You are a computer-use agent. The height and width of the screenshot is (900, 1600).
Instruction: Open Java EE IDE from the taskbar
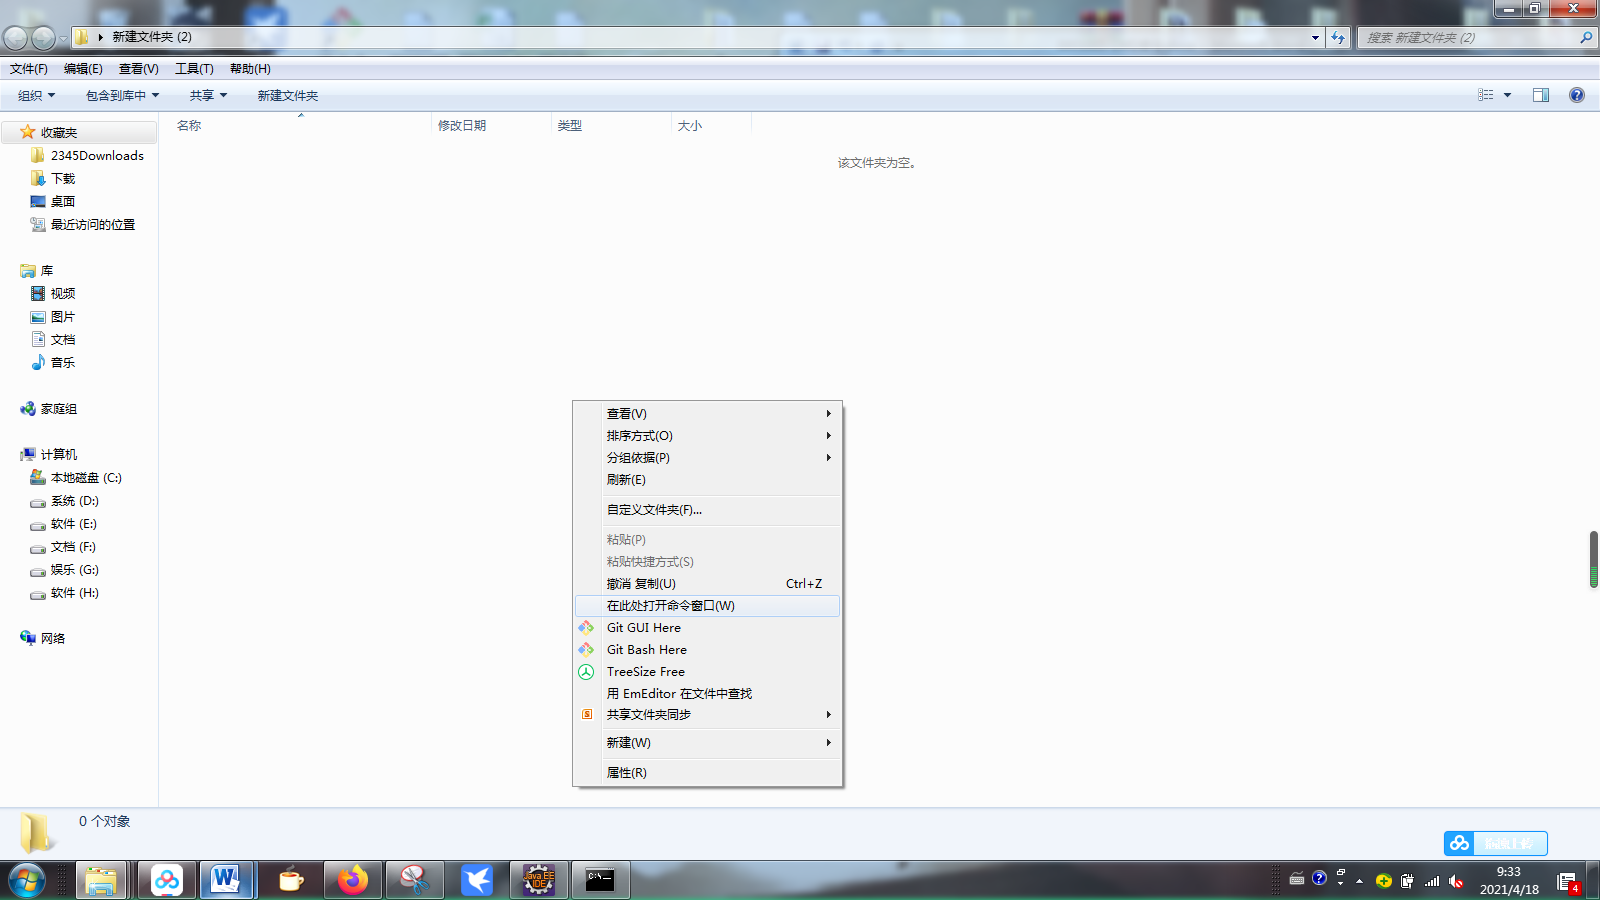click(538, 880)
